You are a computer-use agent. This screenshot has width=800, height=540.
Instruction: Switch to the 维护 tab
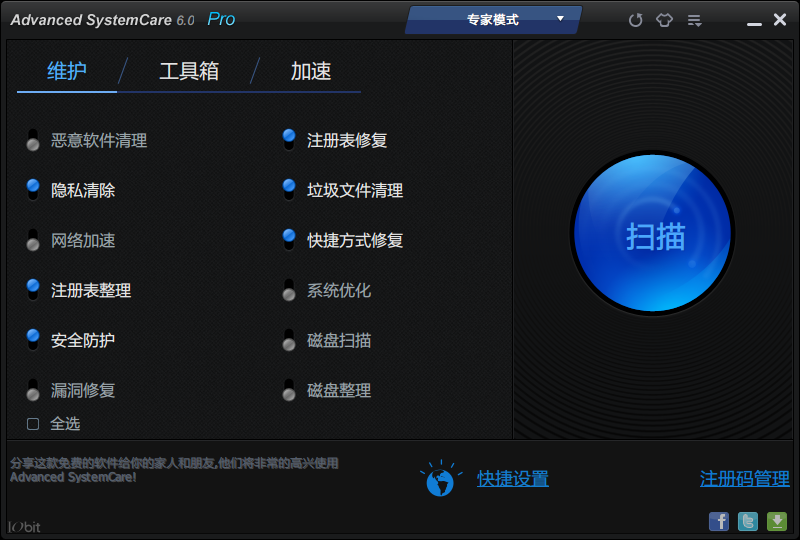67,70
